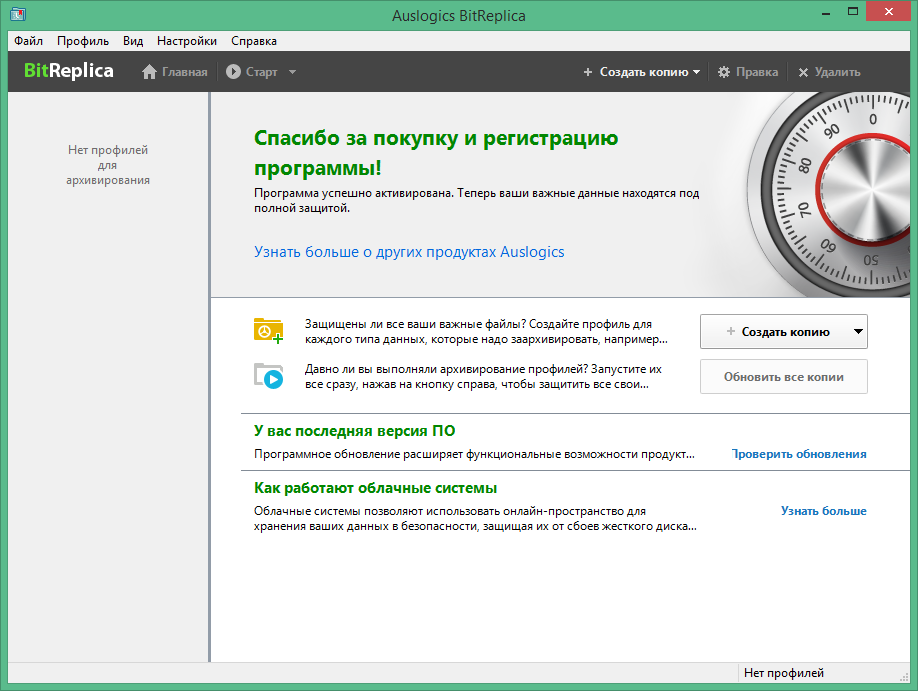Open the Справка menu
The width and height of the screenshot is (918, 691).
pyautogui.click(x=254, y=41)
